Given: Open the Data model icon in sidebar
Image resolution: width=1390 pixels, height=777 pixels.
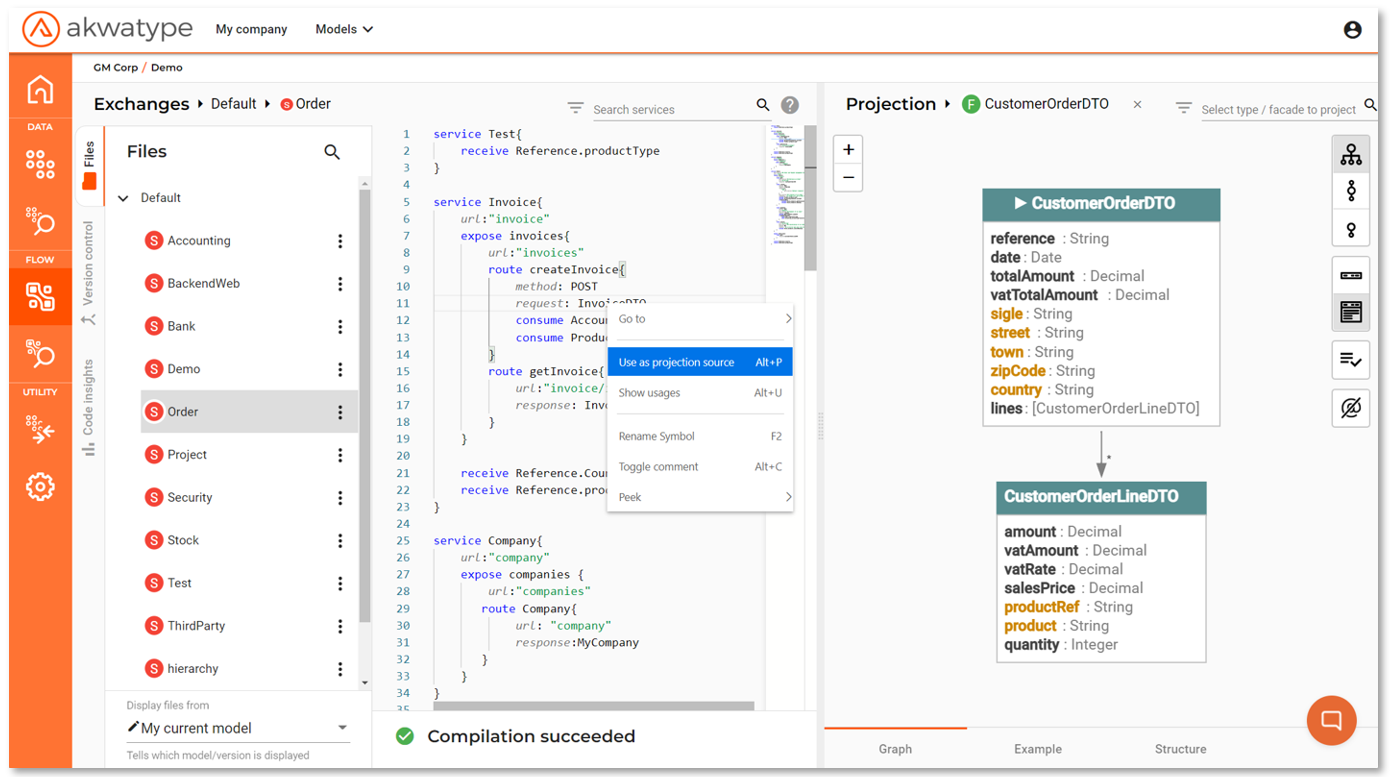Looking at the screenshot, I should pyautogui.click(x=40, y=163).
